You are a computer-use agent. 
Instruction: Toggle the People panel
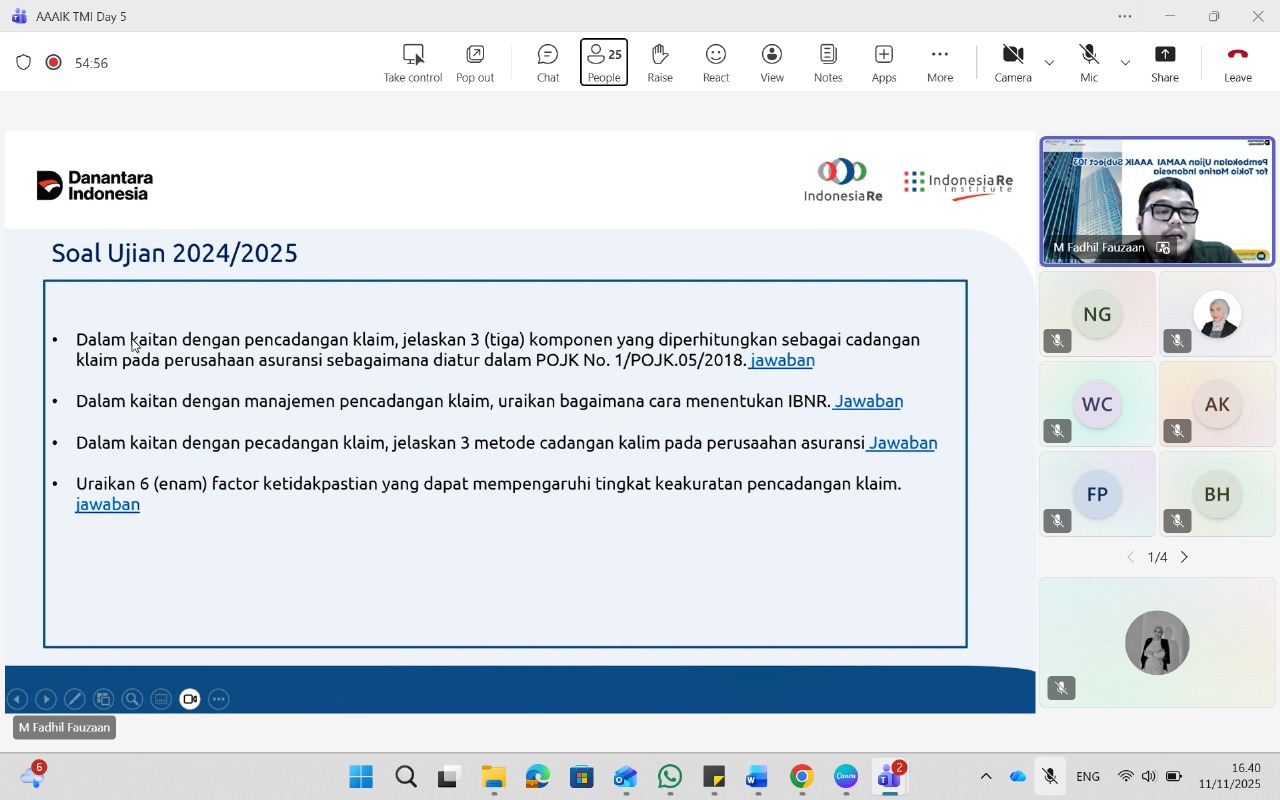coord(603,62)
